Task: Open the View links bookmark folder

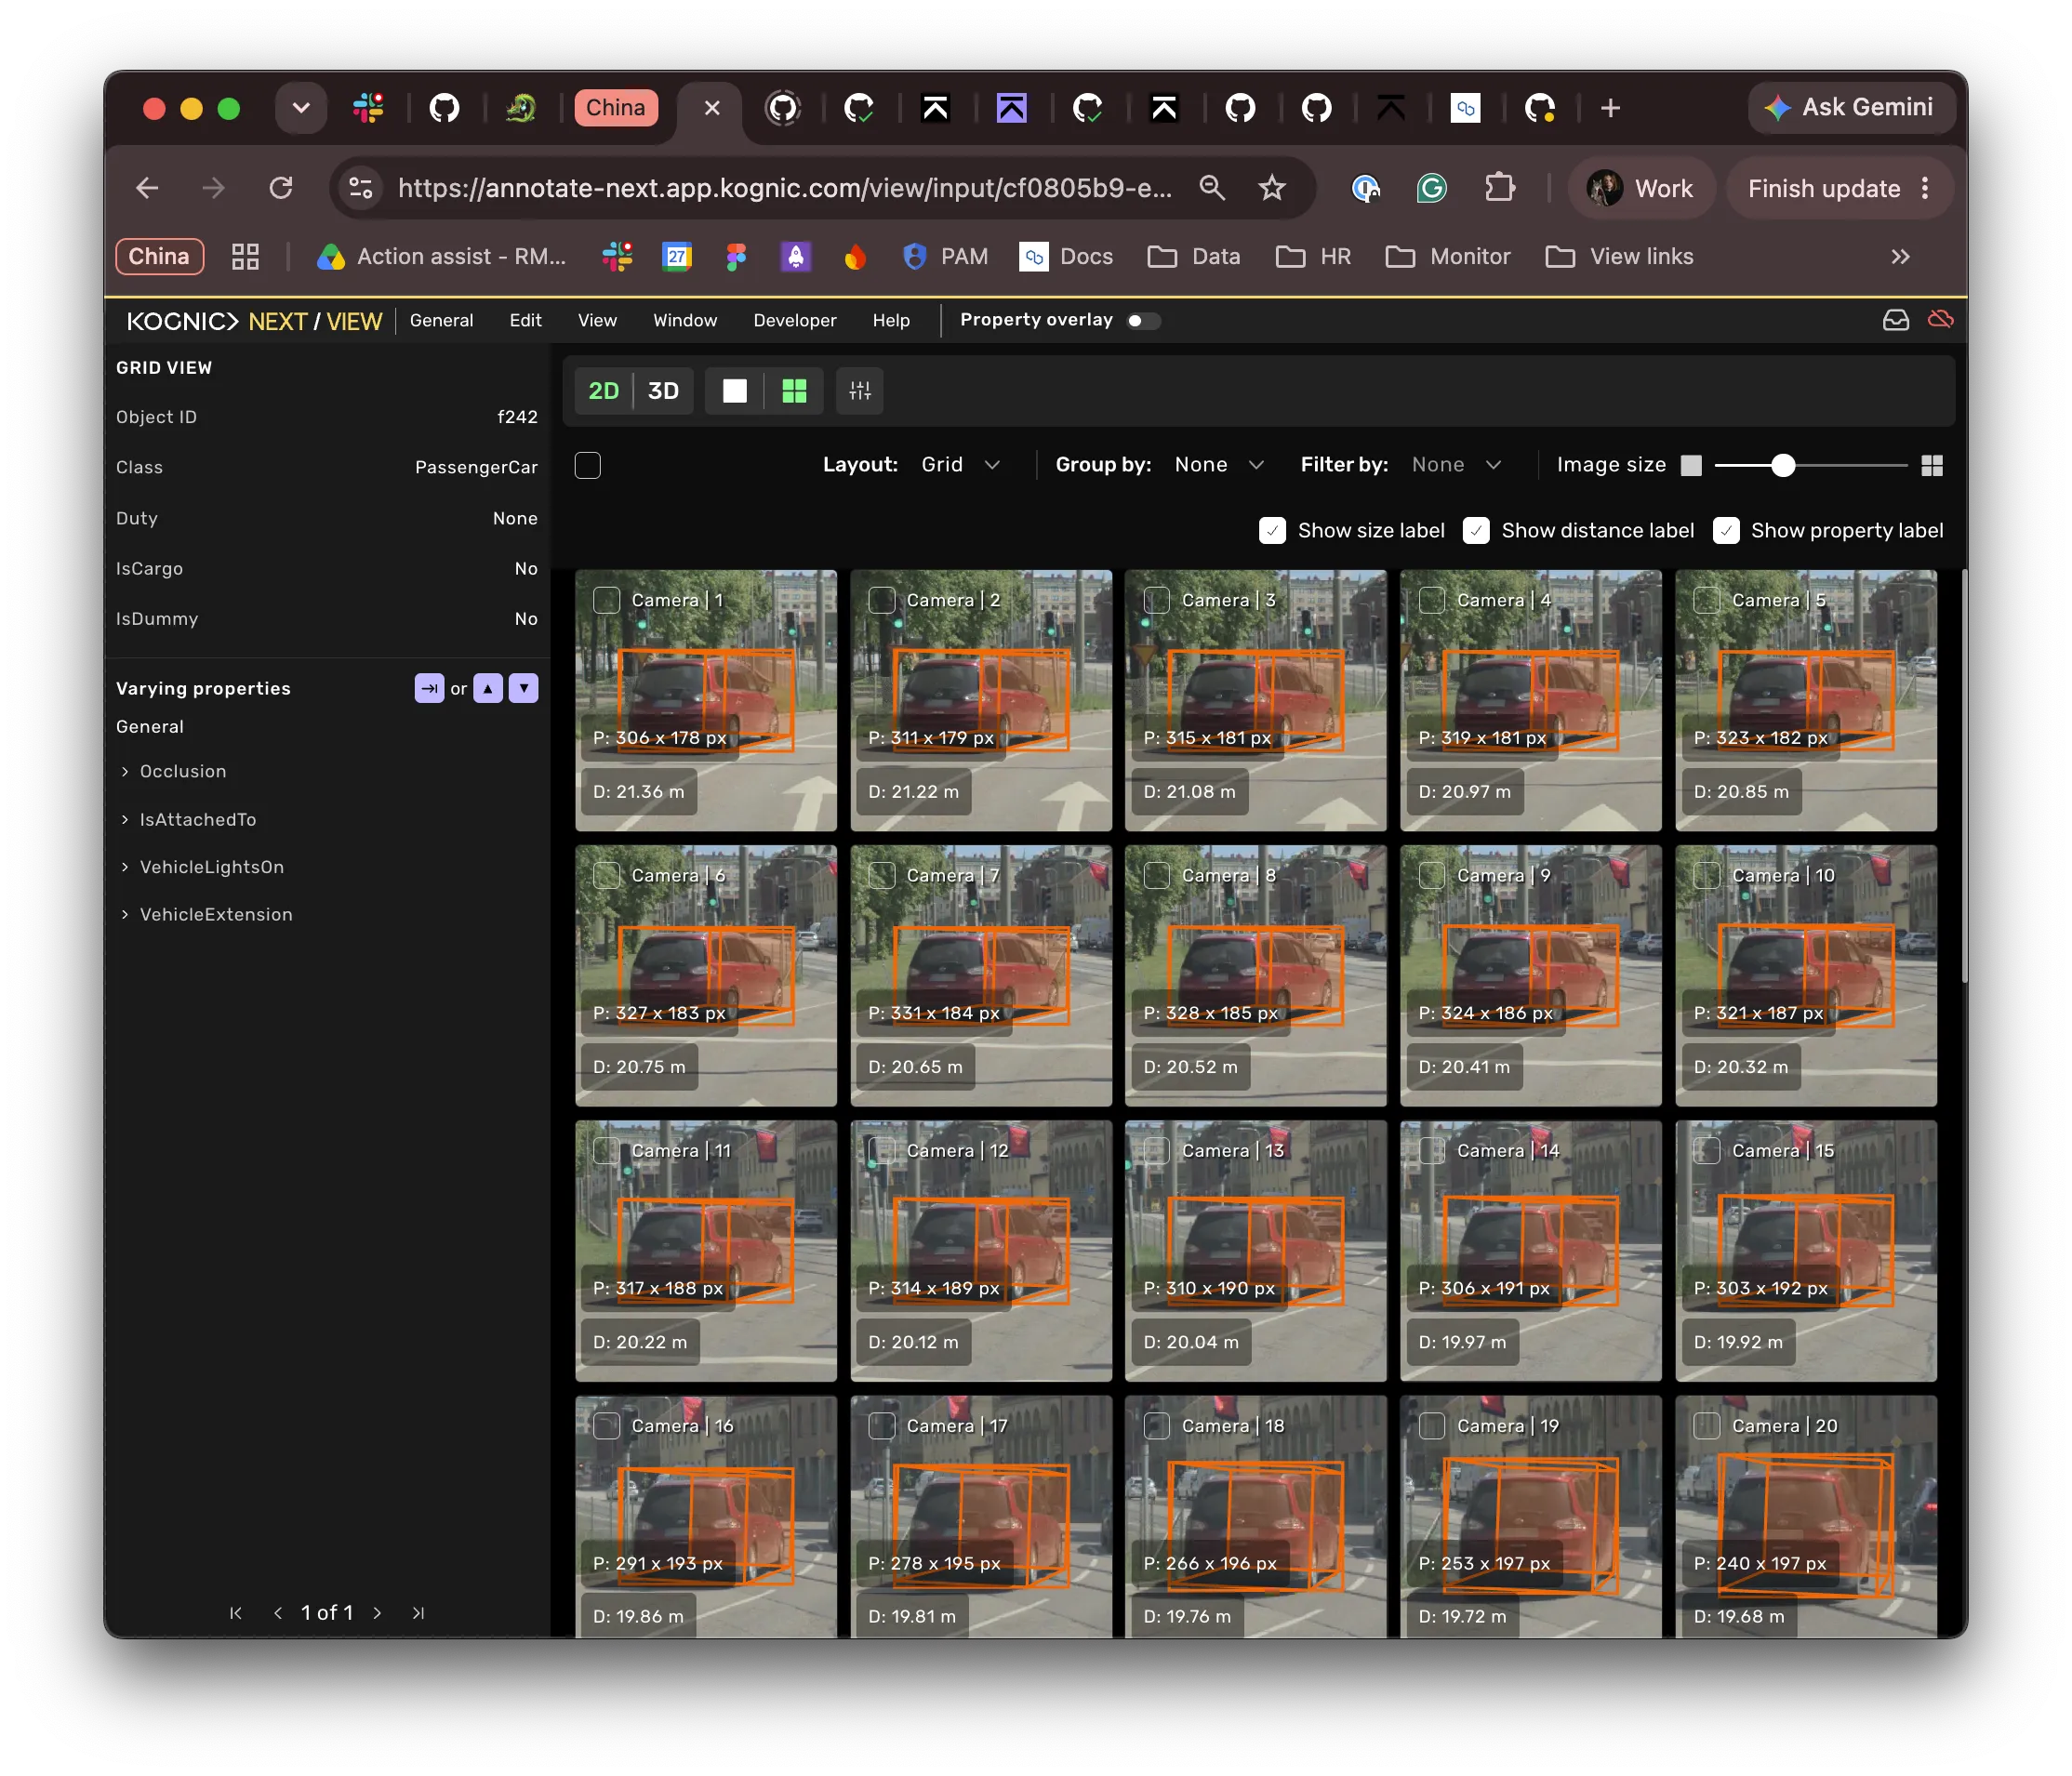Action: (1619, 257)
